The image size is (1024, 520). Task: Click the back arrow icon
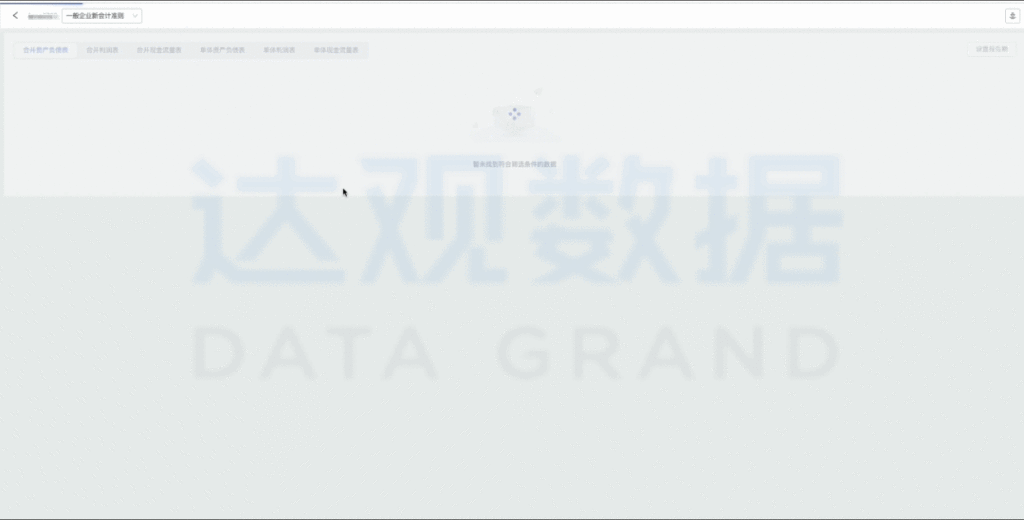[x=15, y=16]
